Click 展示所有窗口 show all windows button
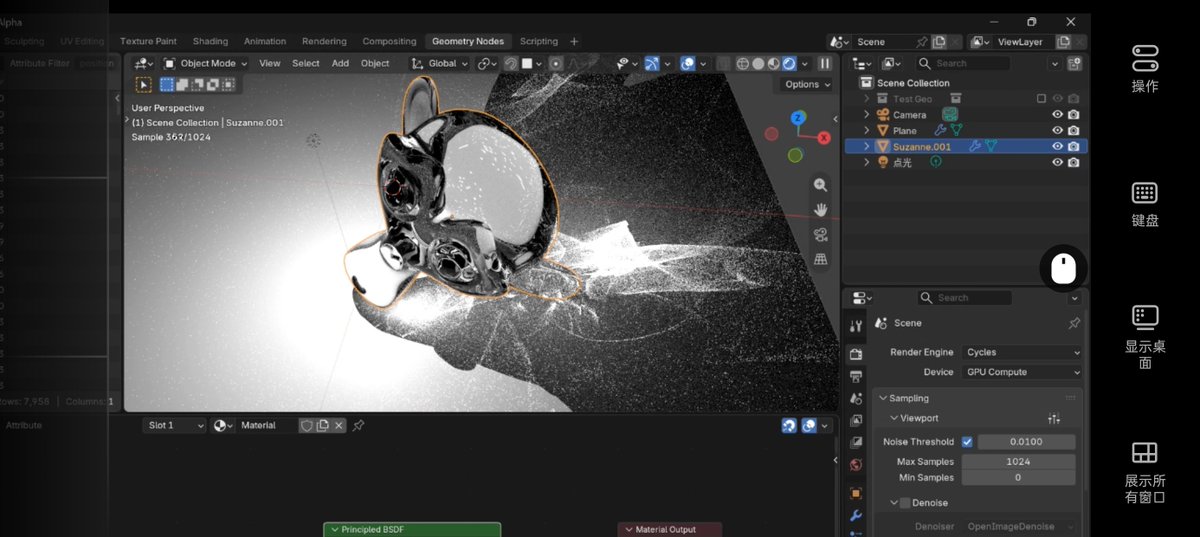This screenshot has height=537, width=1200. [x=1145, y=472]
